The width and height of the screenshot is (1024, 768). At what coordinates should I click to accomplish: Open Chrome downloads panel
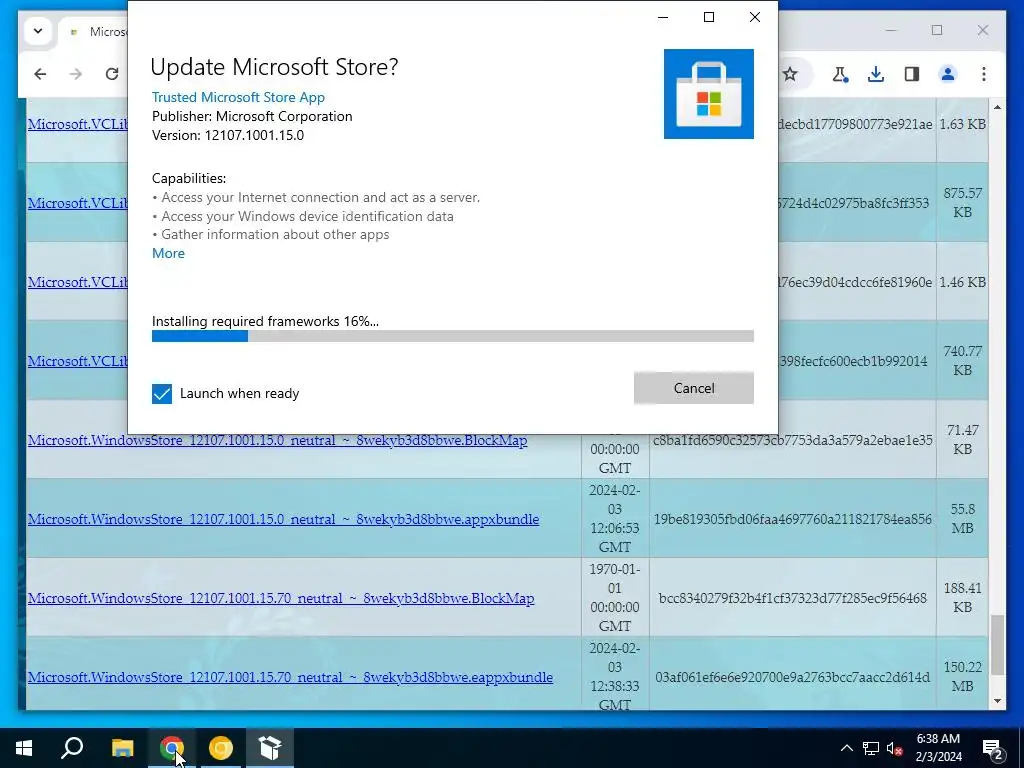pos(876,74)
